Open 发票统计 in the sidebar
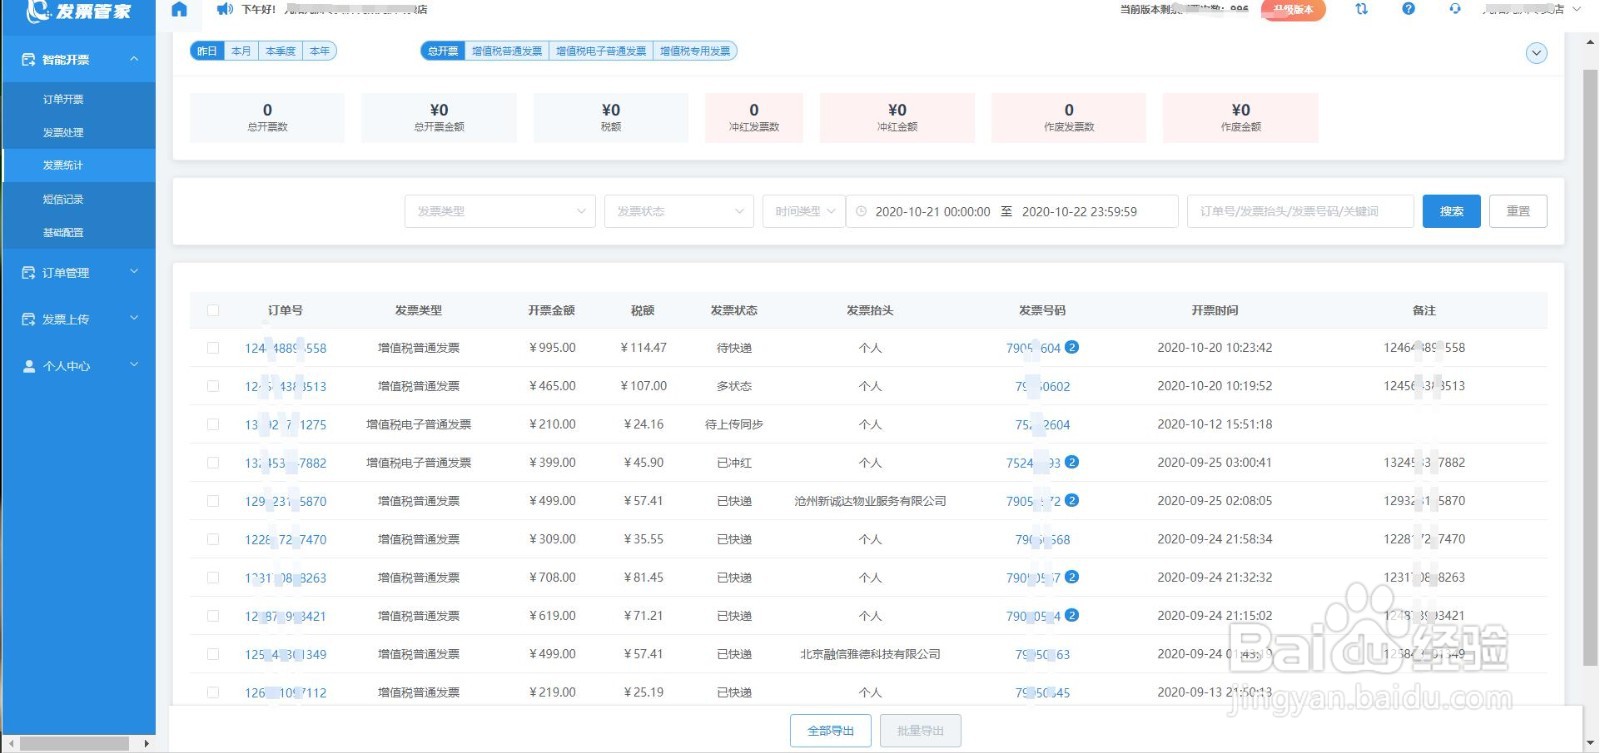 coord(78,165)
